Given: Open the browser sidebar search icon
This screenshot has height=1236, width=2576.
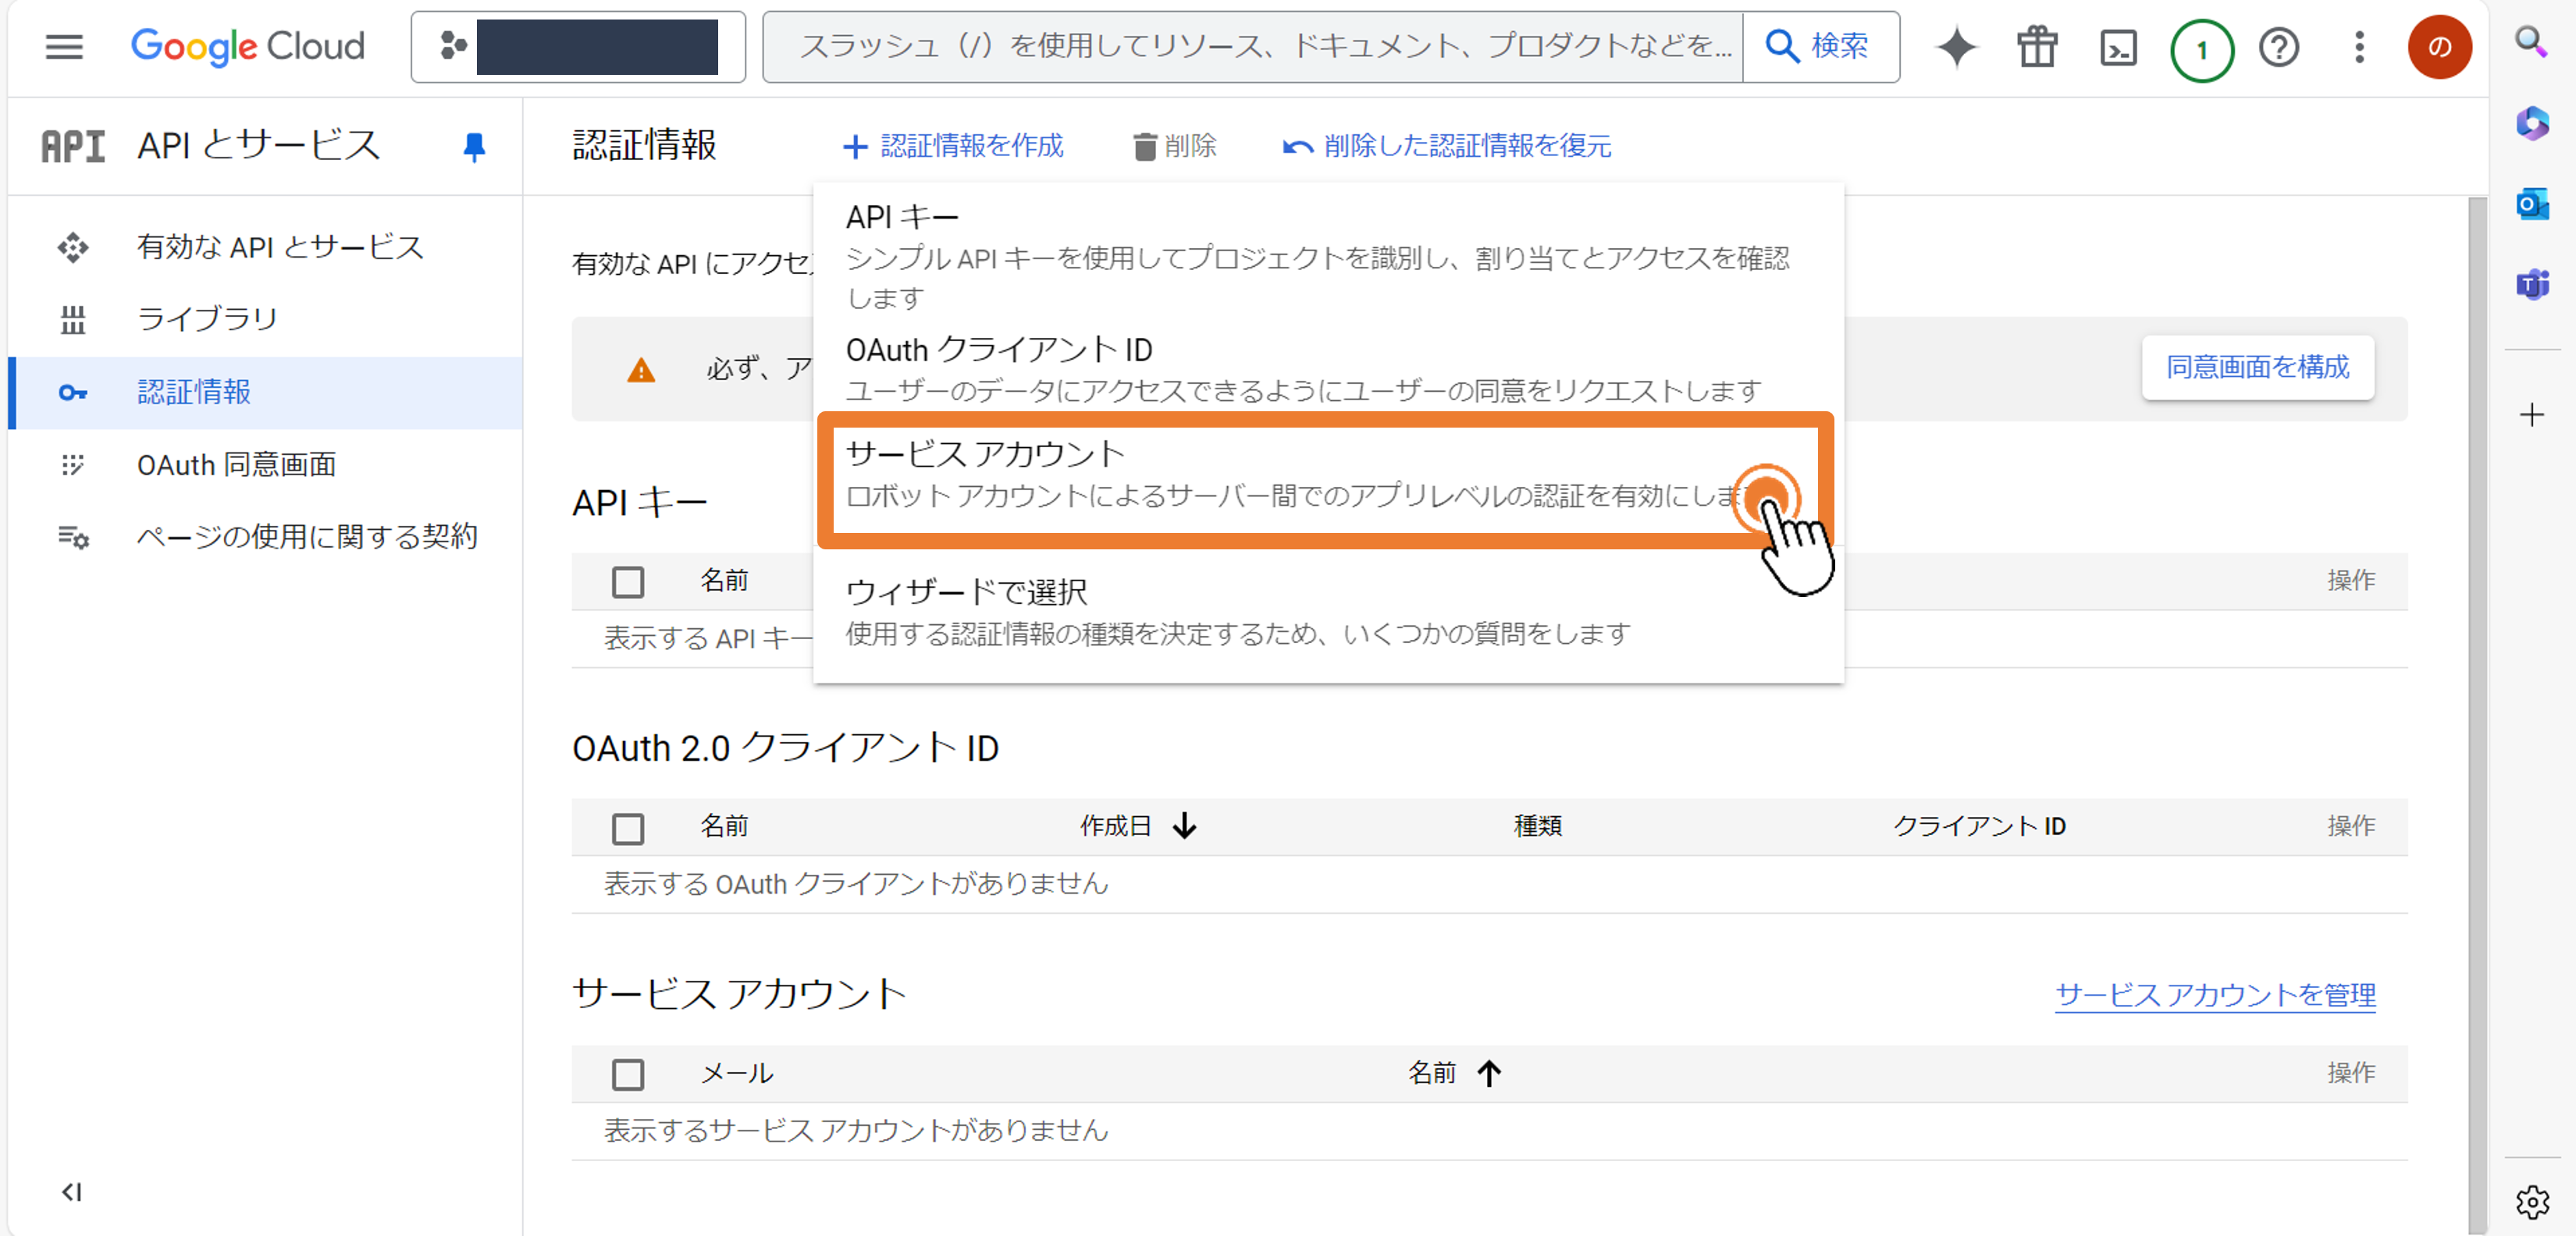Looking at the screenshot, I should point(2531,42).
